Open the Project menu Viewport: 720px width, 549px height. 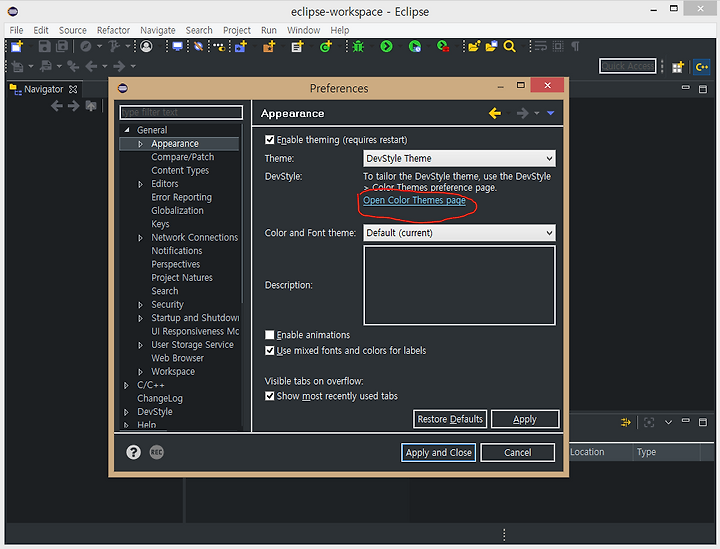tap(237, 30)
